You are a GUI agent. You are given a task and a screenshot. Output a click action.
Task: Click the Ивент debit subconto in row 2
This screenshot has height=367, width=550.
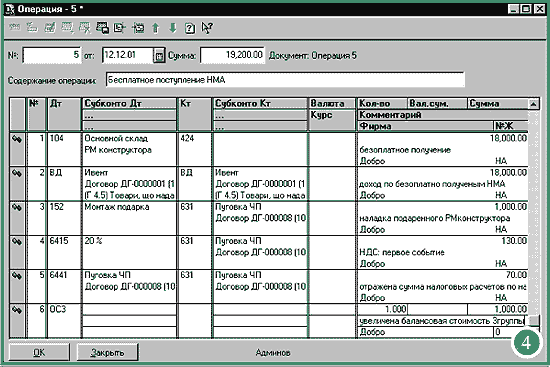click(x=129, y=173)
